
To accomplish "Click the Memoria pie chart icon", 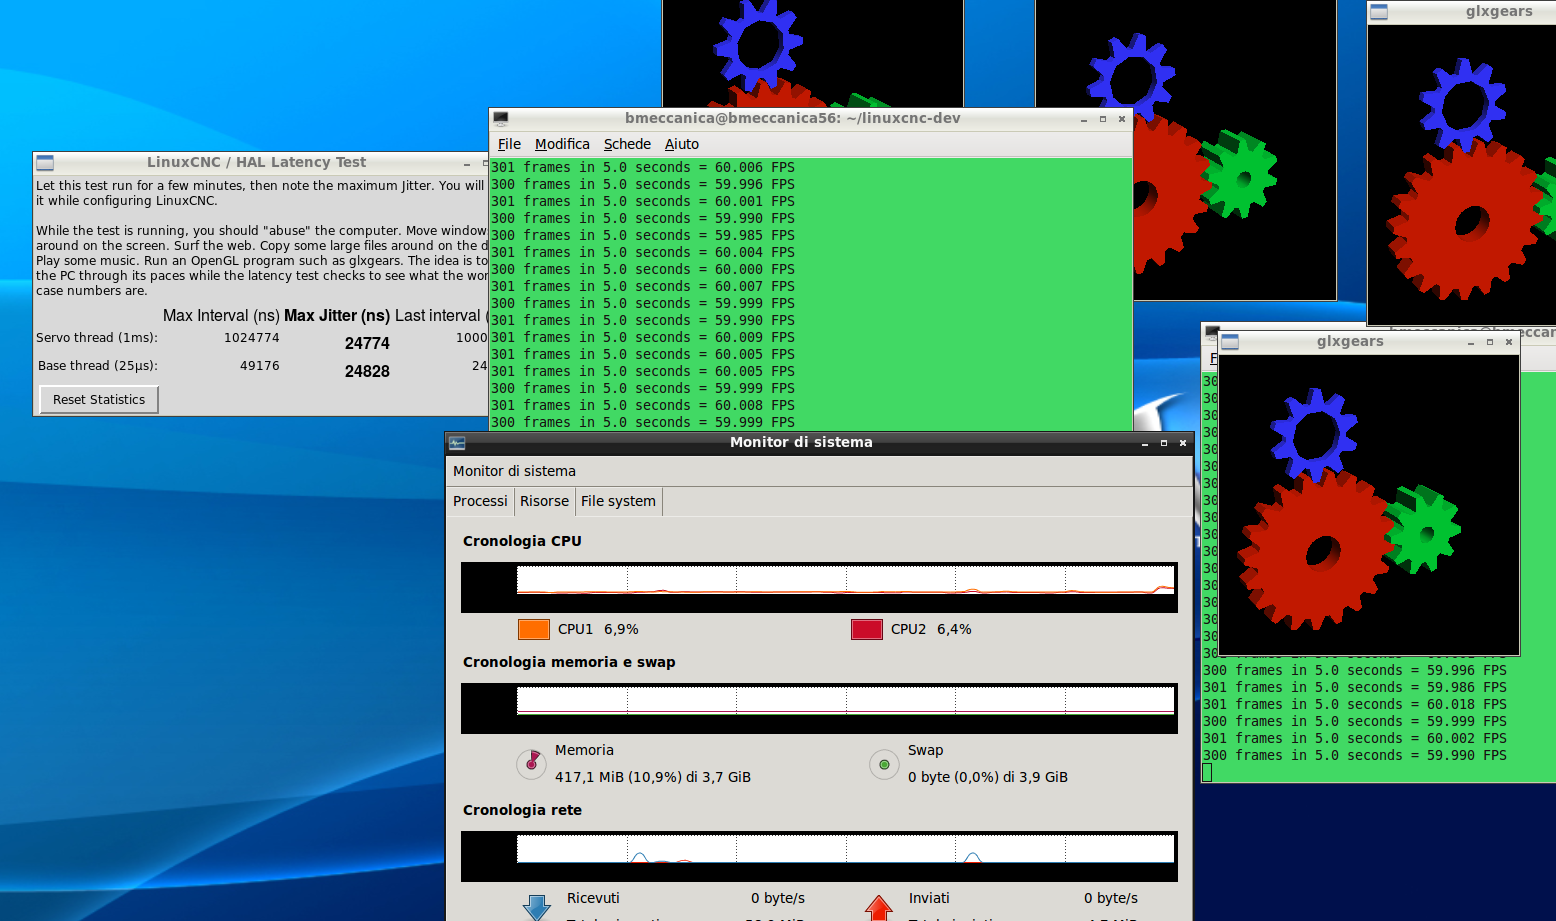I will tap(531, 764).
